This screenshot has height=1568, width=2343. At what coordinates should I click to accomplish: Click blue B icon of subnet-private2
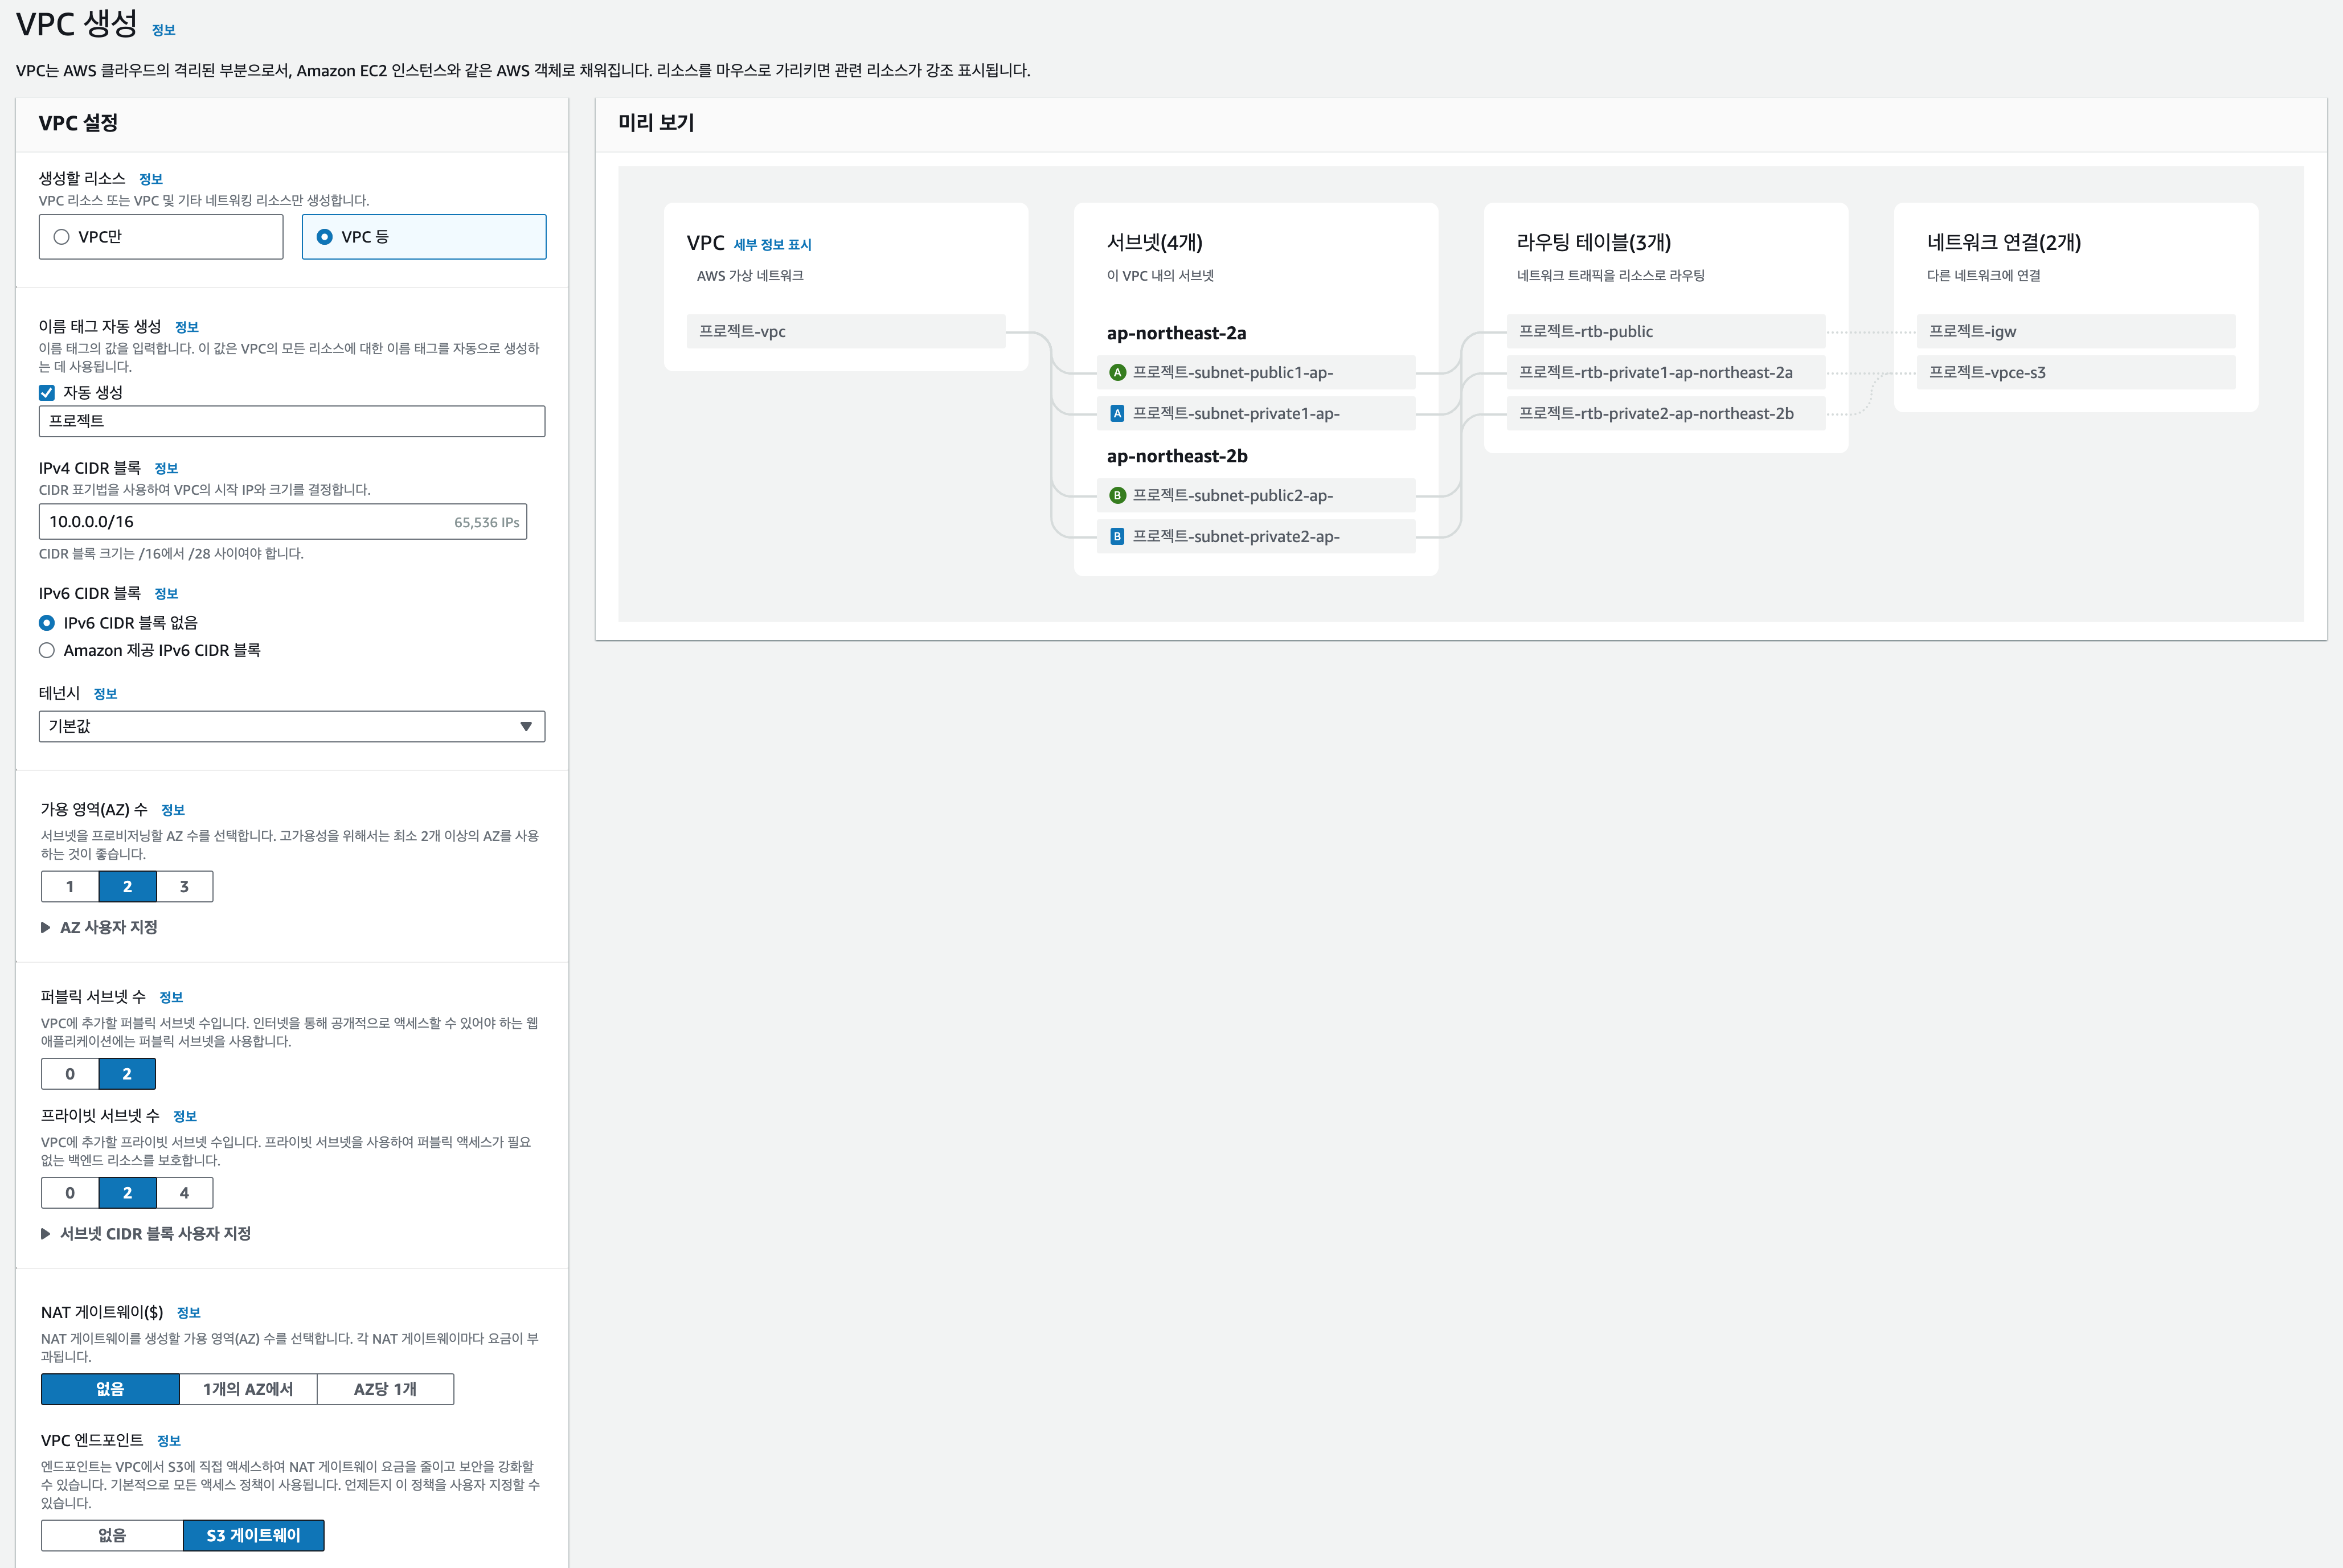[x=1117, y=537]
